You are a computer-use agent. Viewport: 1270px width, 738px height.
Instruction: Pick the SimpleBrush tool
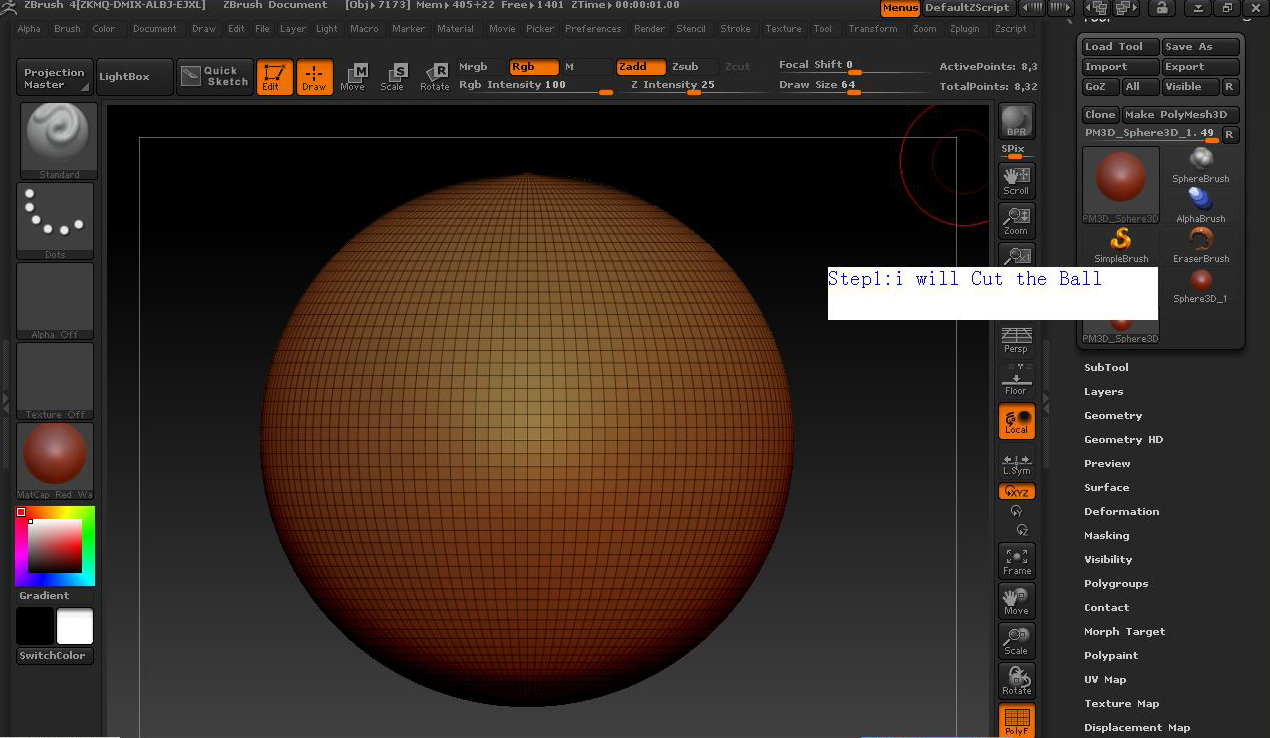point(1121,244)
